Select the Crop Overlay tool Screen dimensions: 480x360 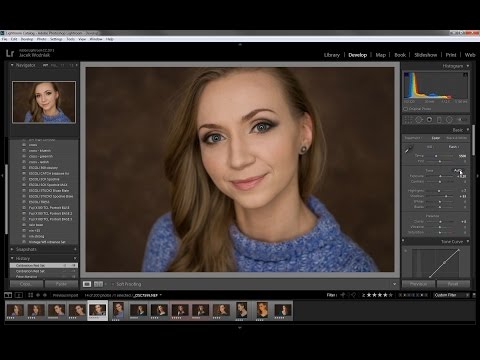[x=408, y=120]
